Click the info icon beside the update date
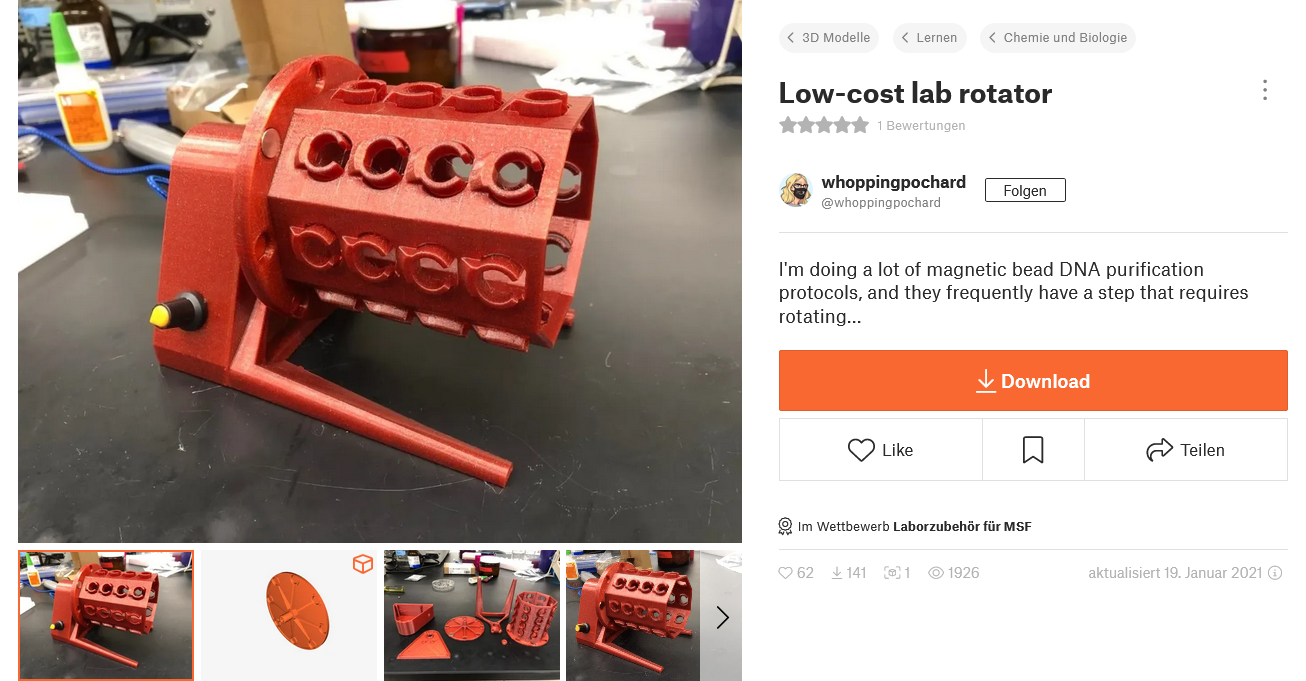The height and width of the screenshot is (681, 1306). (x=1275, y=573)
